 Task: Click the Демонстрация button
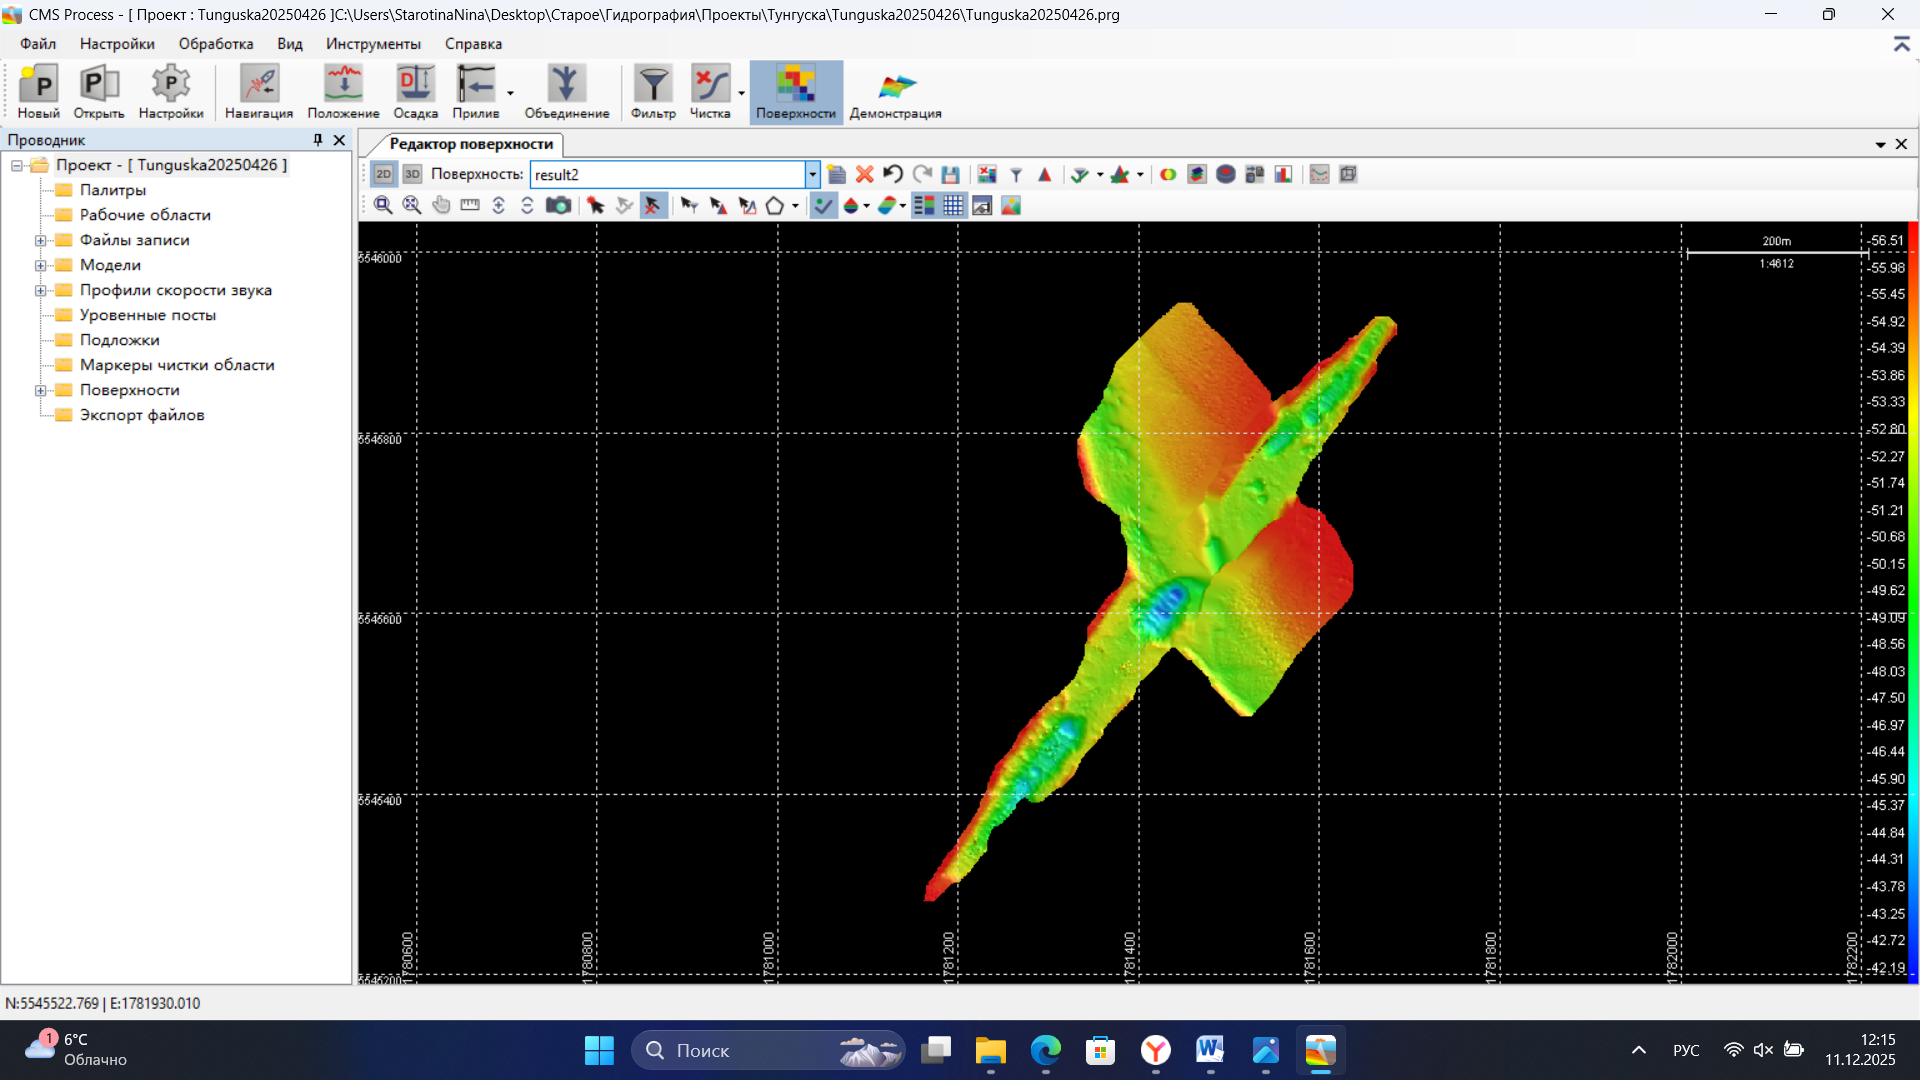[896, 92]
